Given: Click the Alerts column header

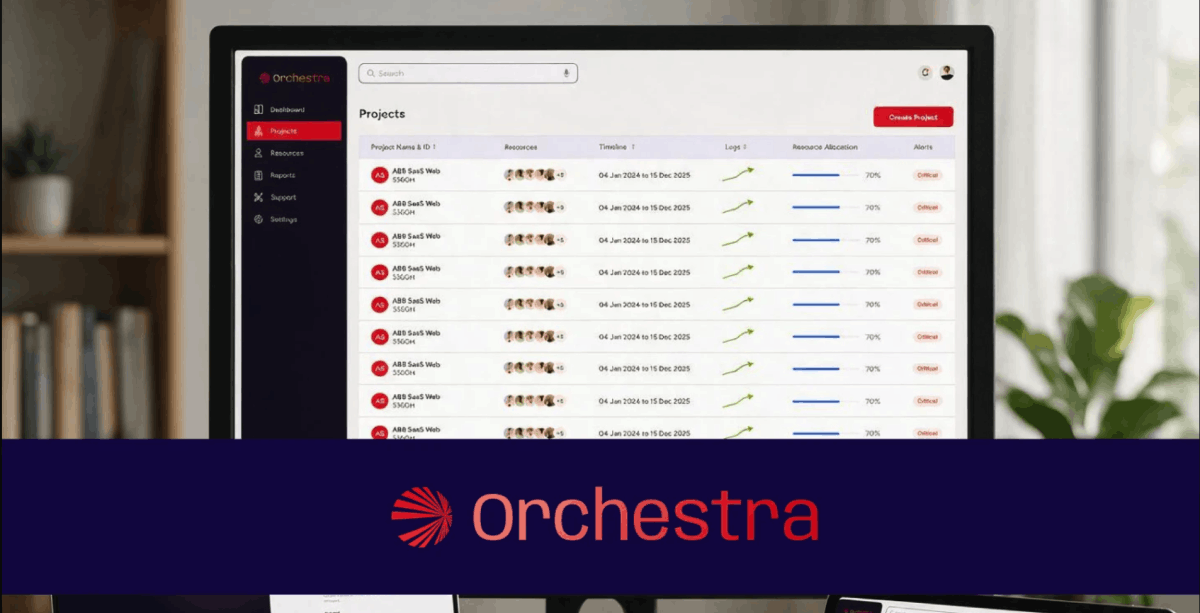Looking at the screenshot, I should (923, 147).
